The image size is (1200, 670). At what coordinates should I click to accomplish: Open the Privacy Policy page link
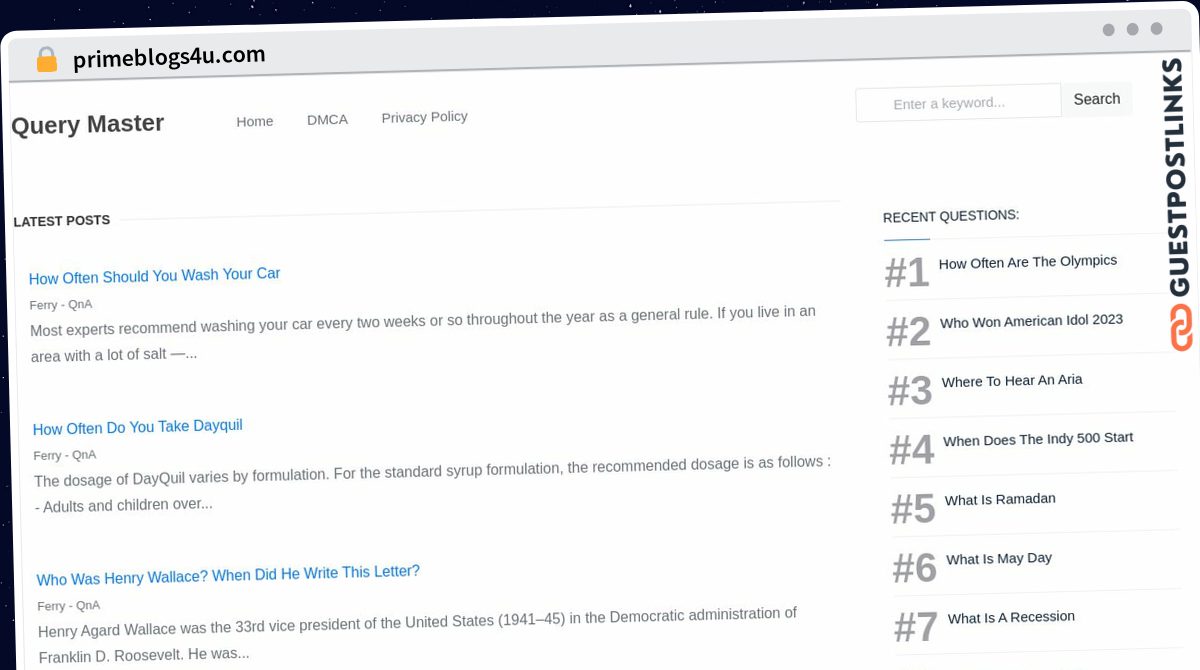pos(424,117)
